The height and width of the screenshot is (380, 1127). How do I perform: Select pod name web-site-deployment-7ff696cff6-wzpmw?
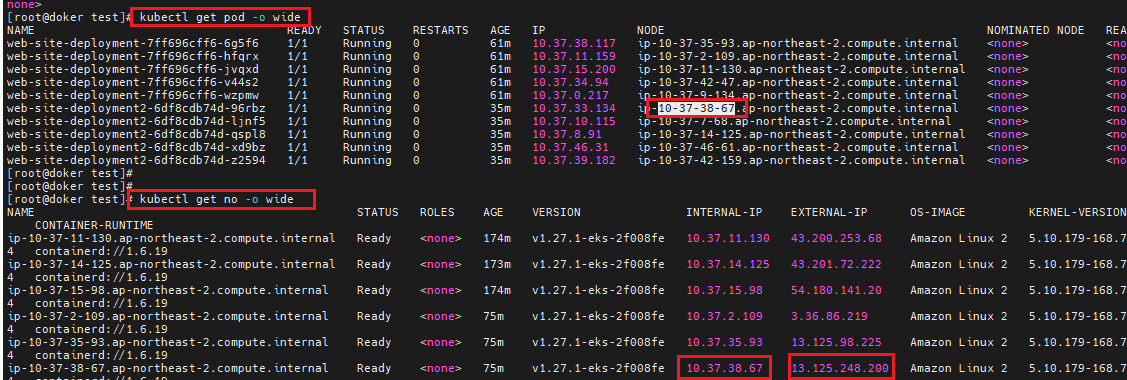(132, 95)
